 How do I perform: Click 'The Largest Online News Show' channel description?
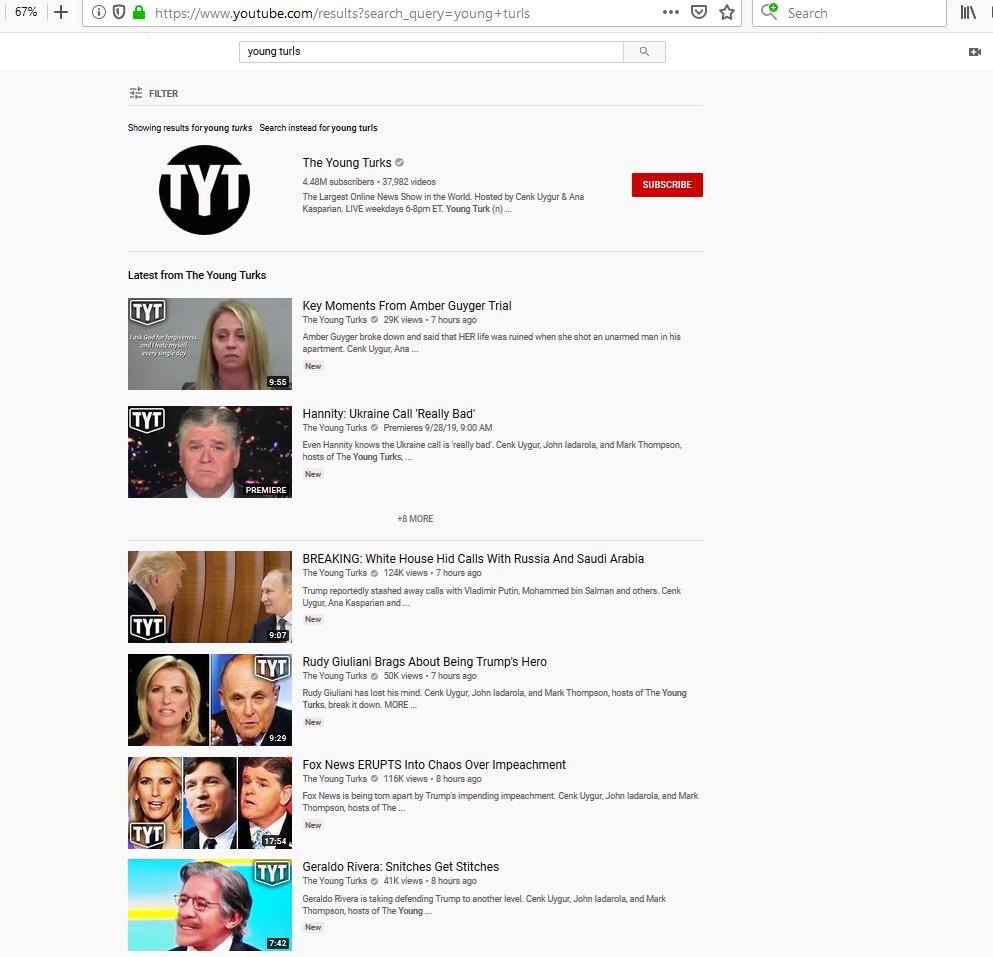click(443, 203)
